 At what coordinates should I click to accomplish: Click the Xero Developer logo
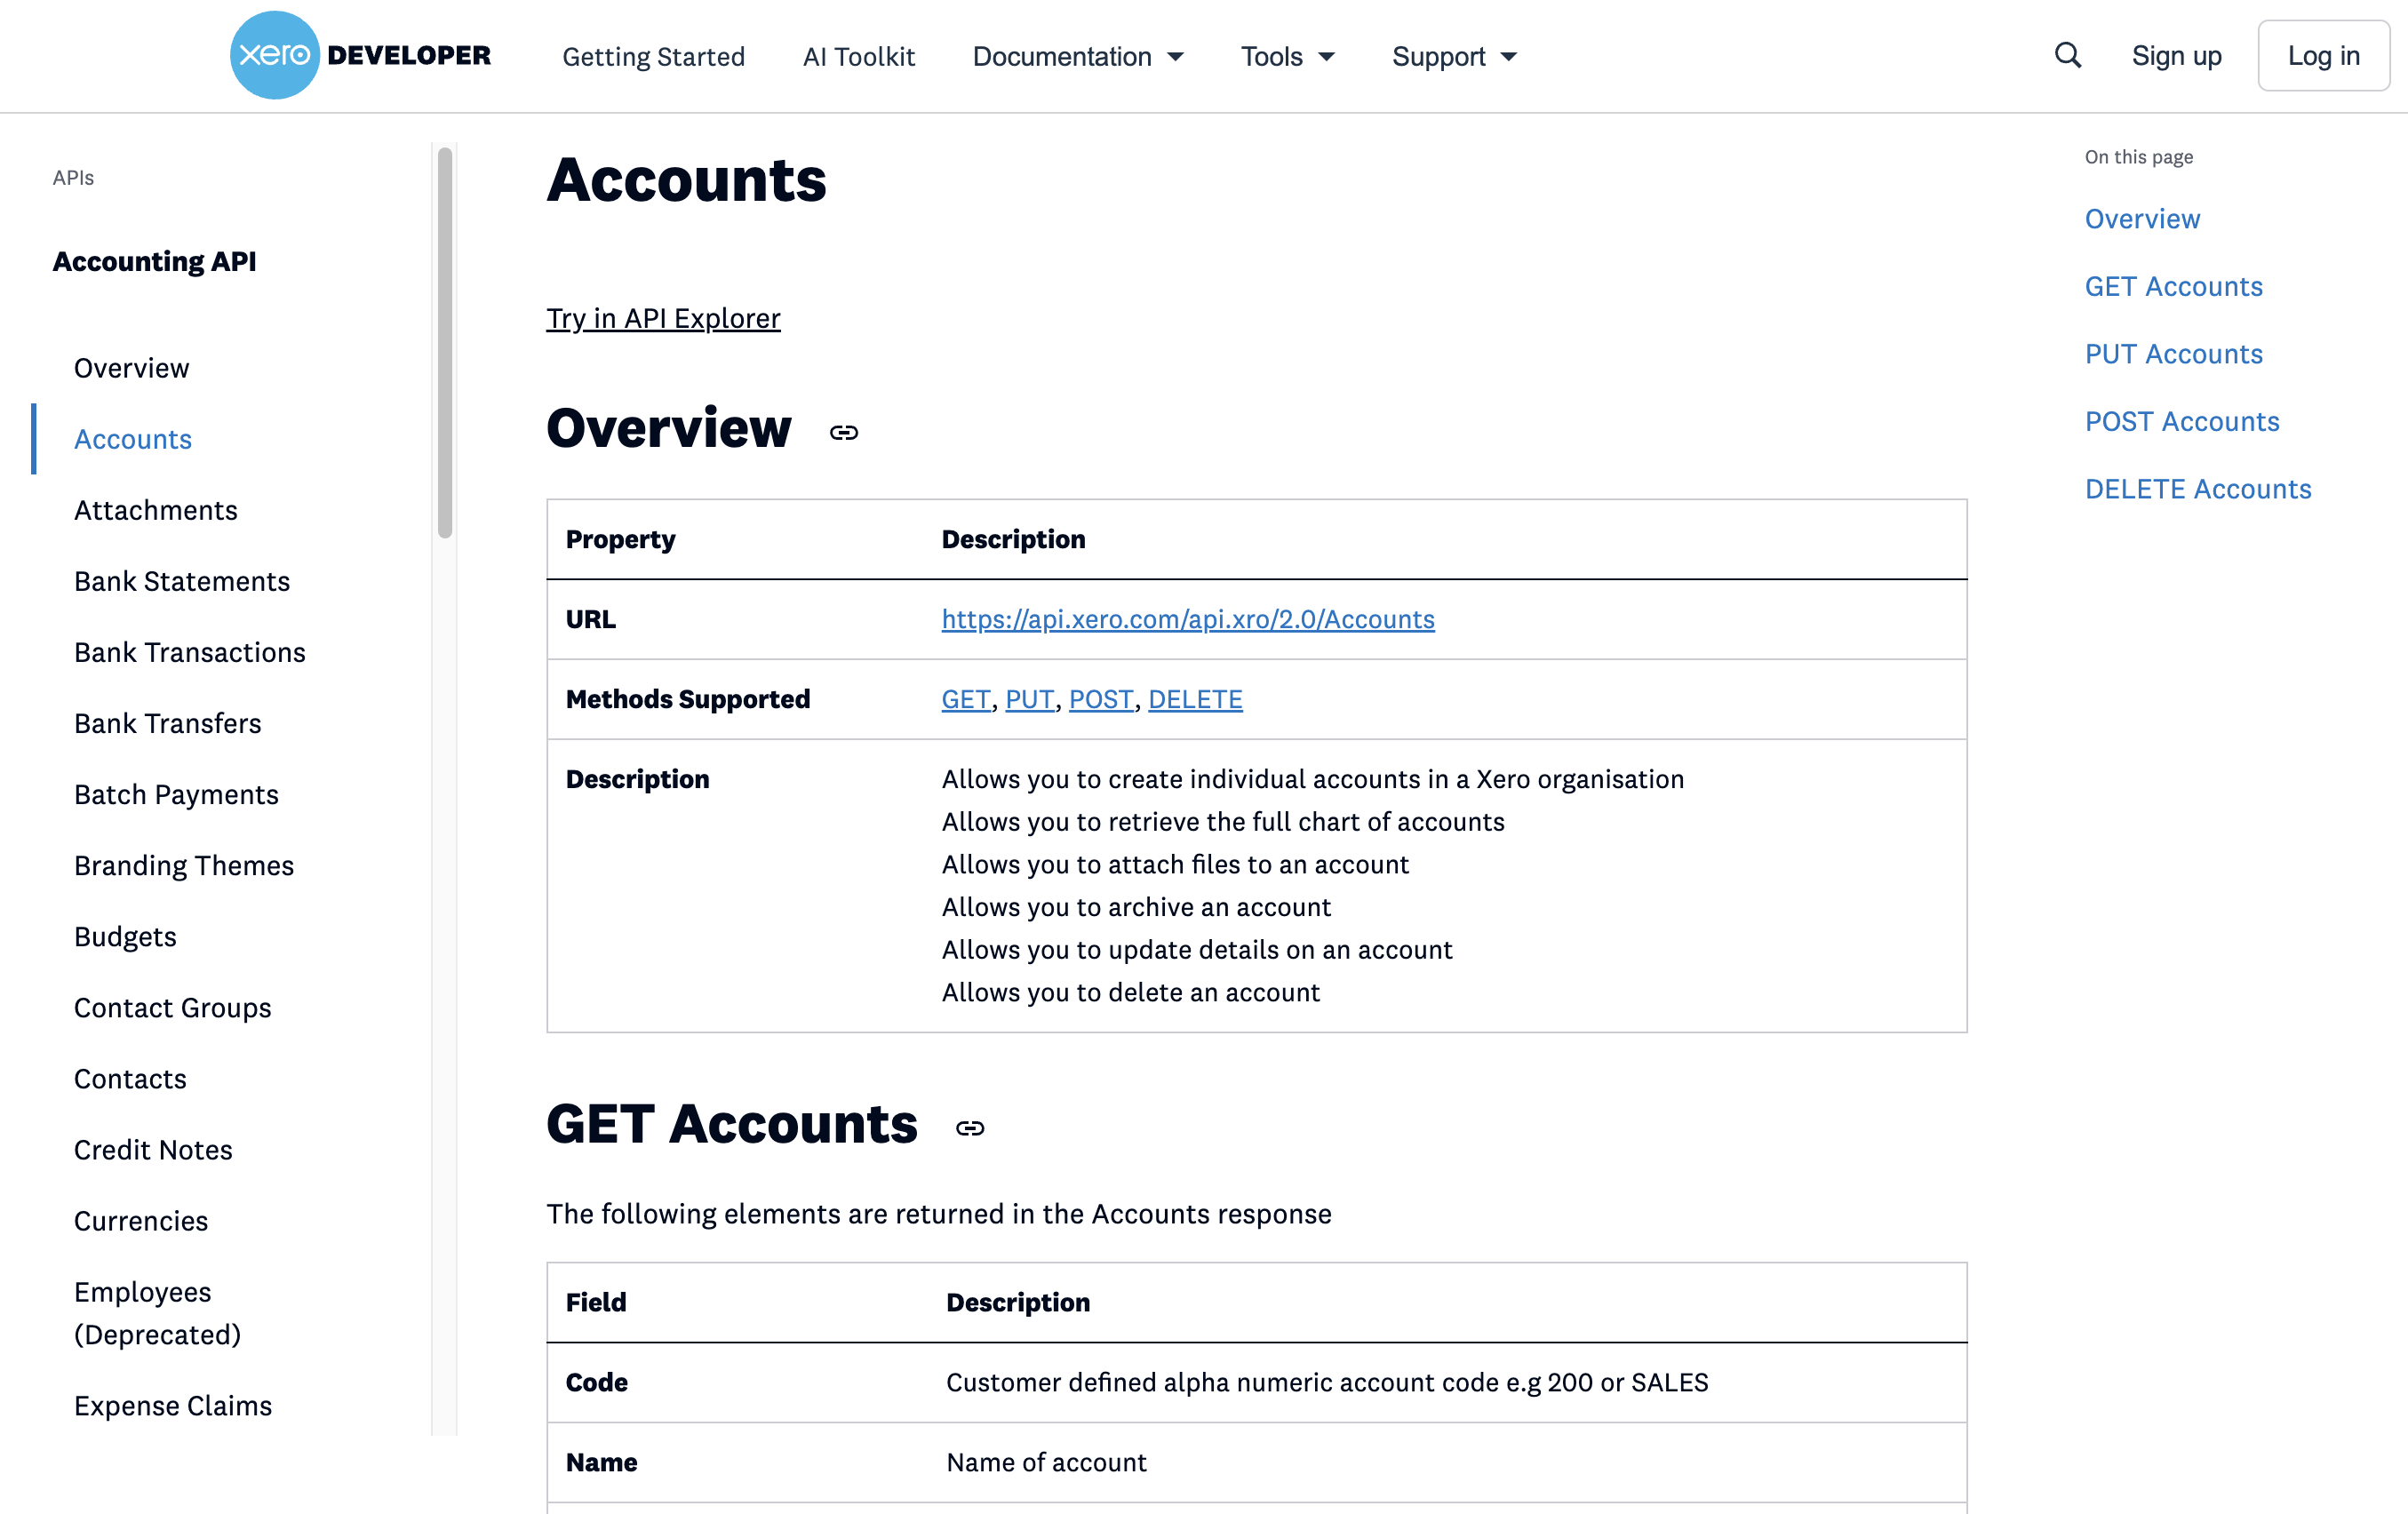pyautogui.click(x=360, y=55)
